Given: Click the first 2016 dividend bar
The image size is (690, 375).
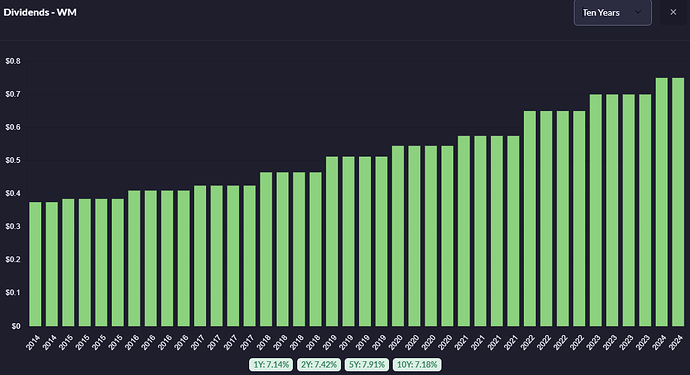Looking at the screenshot, I should tap(134, 258).
